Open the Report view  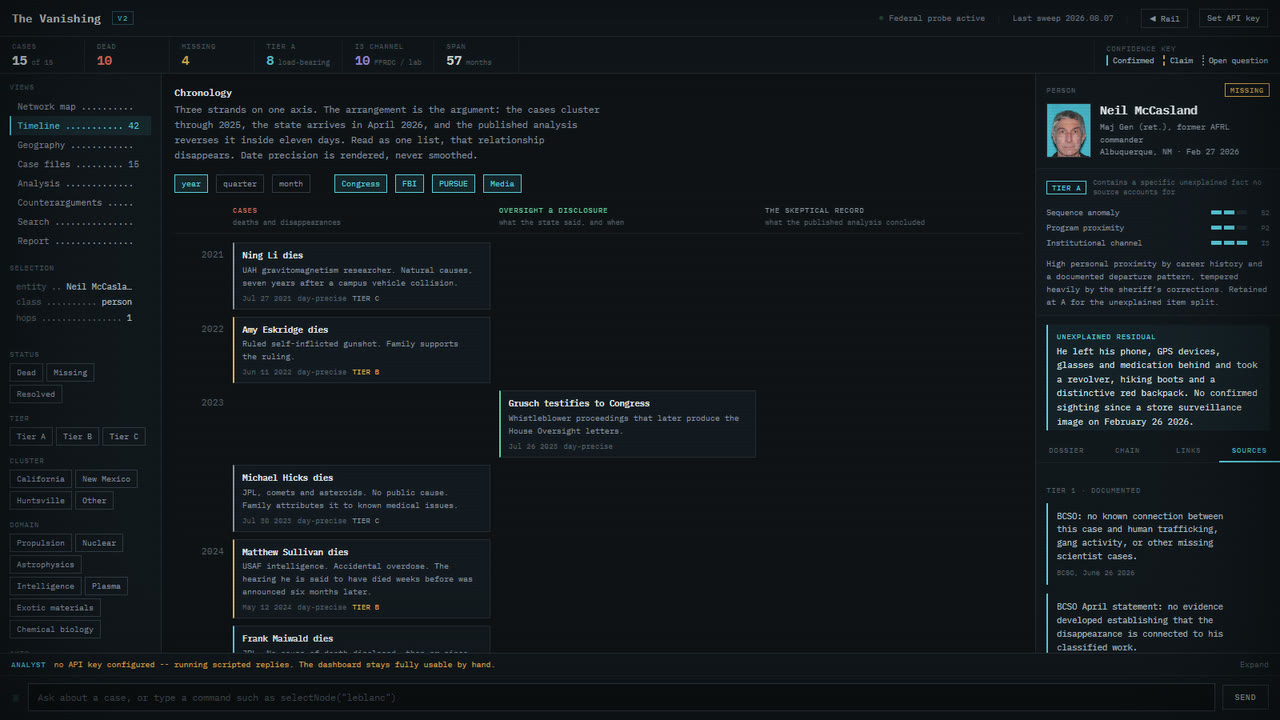click(x=80, y=241)
